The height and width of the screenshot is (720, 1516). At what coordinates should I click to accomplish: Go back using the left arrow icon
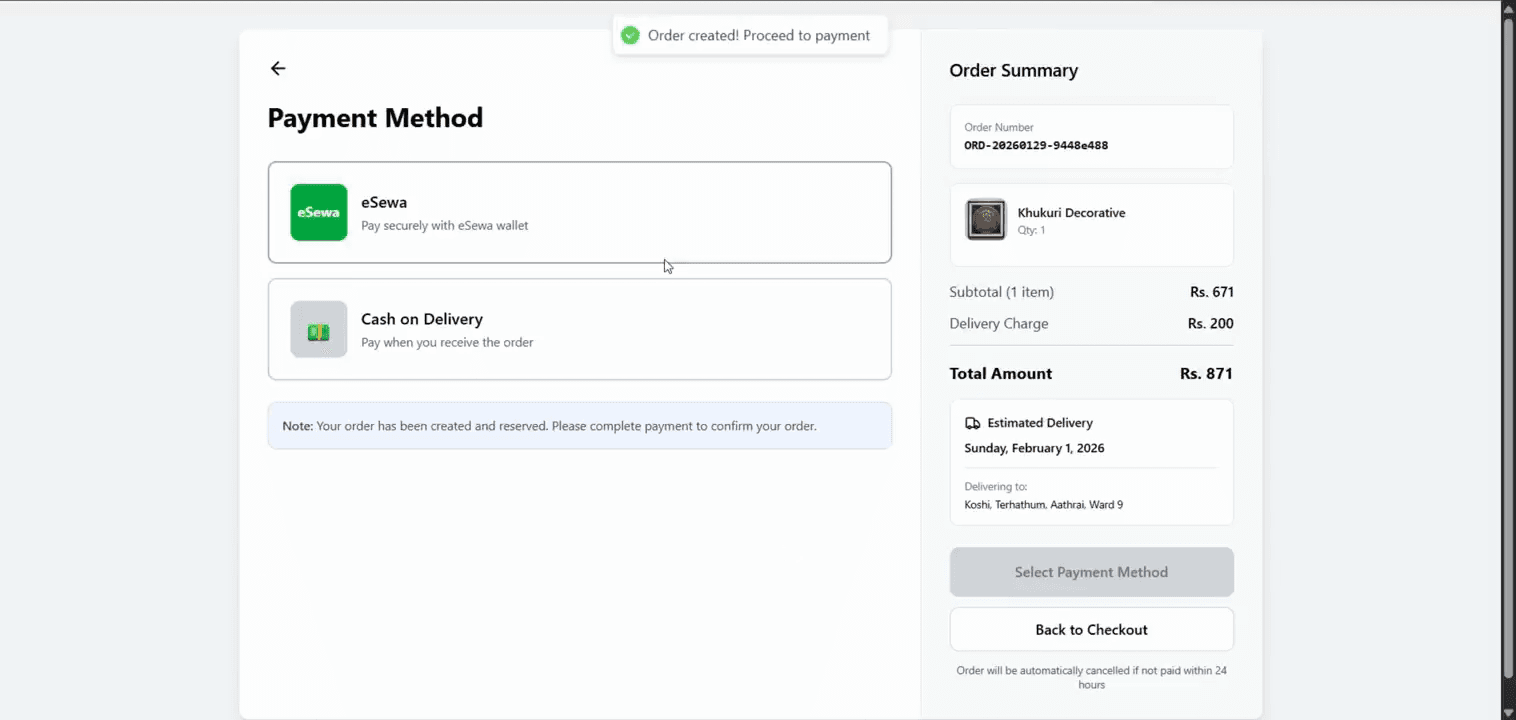(278, 68)
